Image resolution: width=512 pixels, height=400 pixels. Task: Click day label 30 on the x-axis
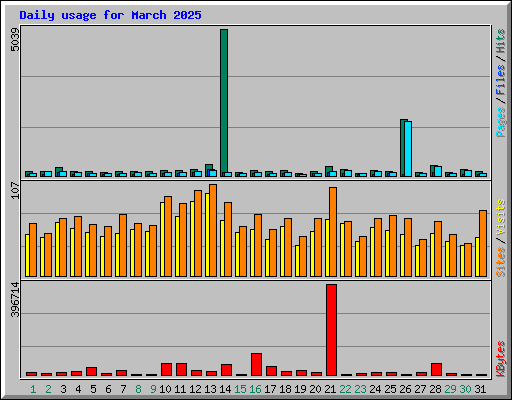click(465, 389)
